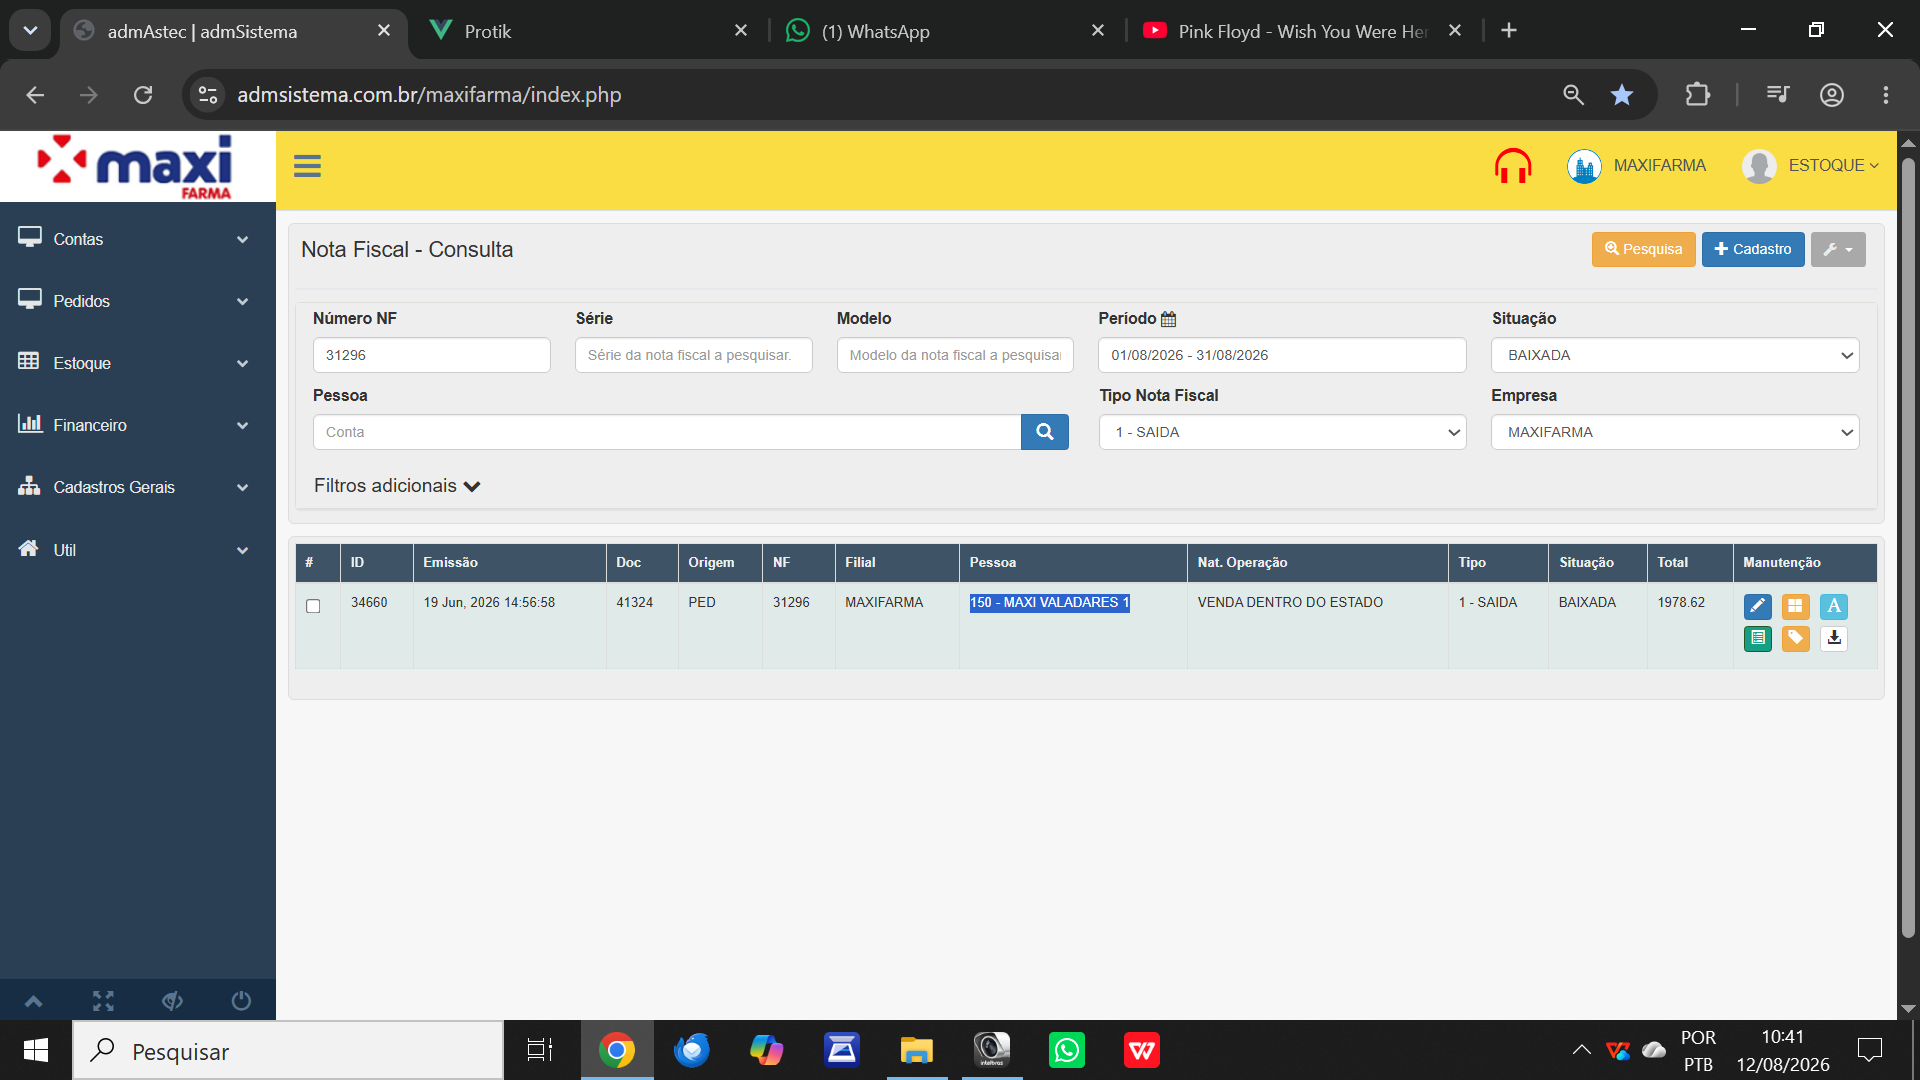
Task: Click the Total value 1978.62
Action: tap(1681, 603)
